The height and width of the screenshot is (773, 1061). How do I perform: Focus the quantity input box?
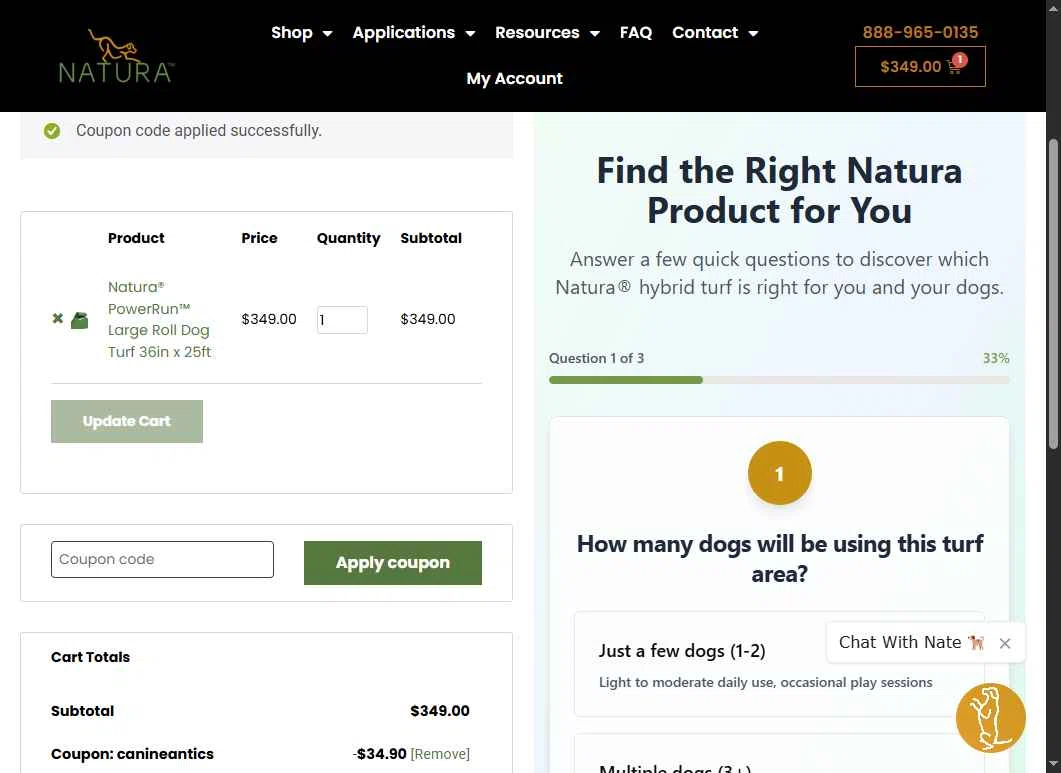(342, 319)
